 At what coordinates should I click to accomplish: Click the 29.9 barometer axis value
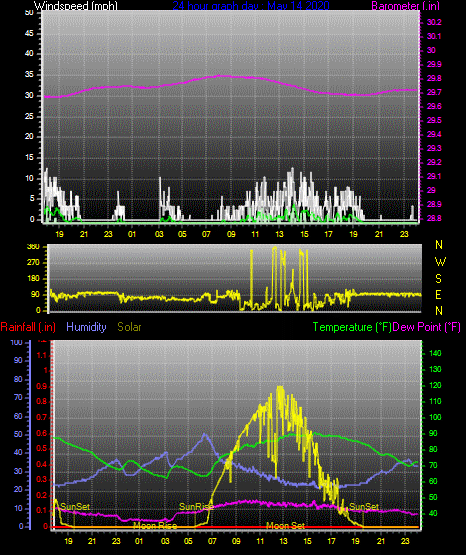coord(434,64)
